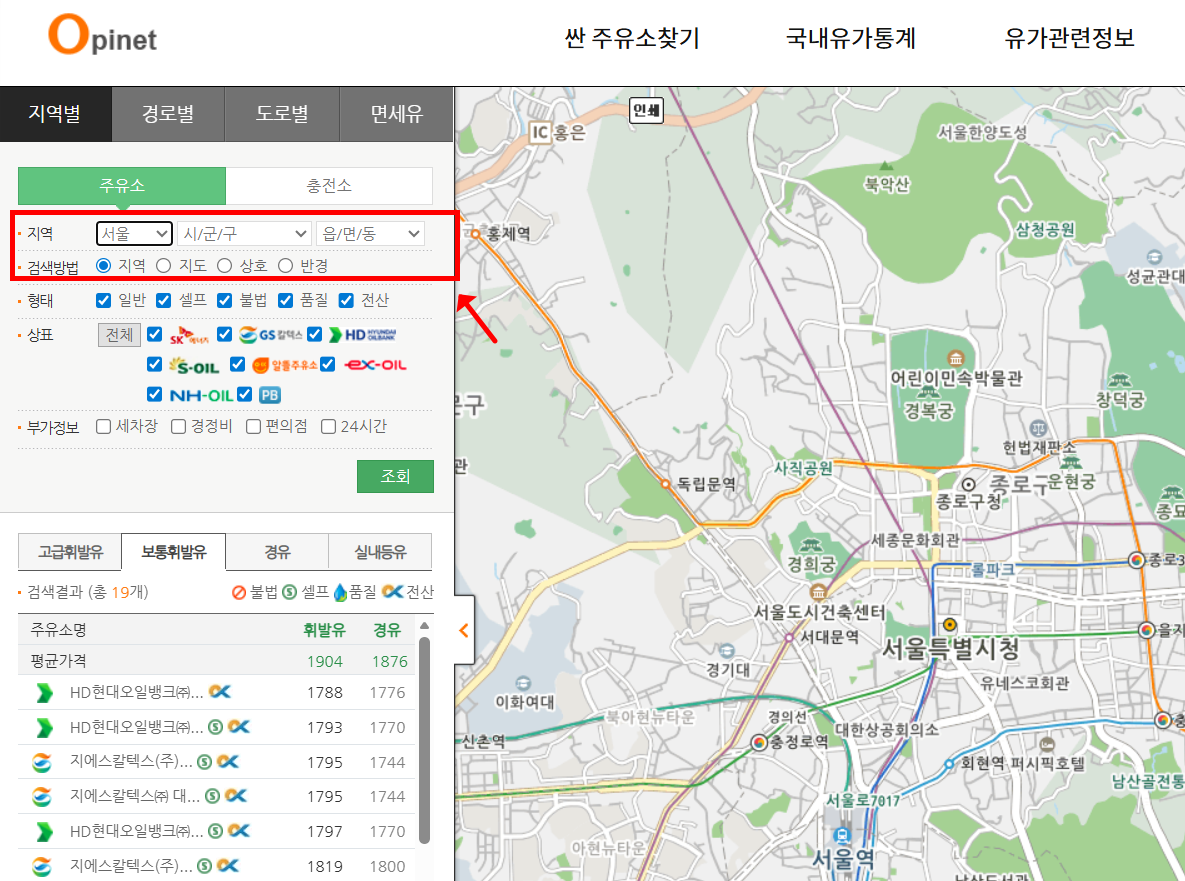Screen dimensions: 1185x881
Task: Uncheck the SK에너지 brand checkbox
Action: click(x=155, y=334)
